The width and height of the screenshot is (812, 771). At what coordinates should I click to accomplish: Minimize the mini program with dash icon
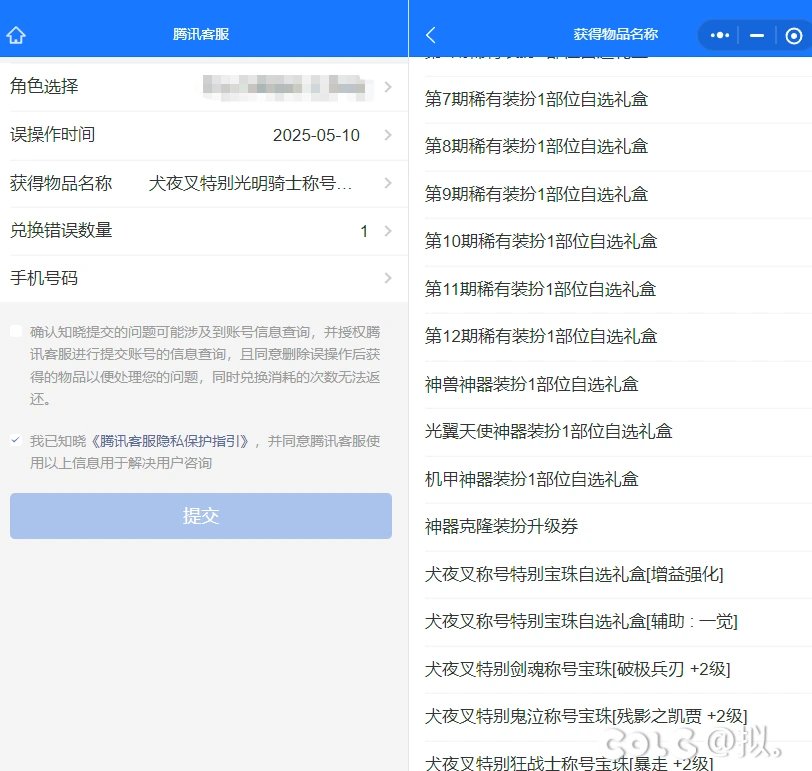[x=757, y=35]
